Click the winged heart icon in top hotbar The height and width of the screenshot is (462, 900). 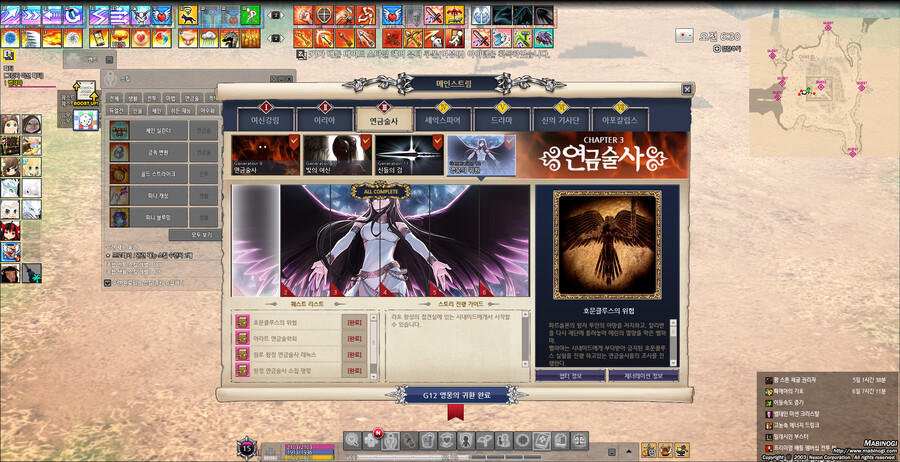[392, 15]
